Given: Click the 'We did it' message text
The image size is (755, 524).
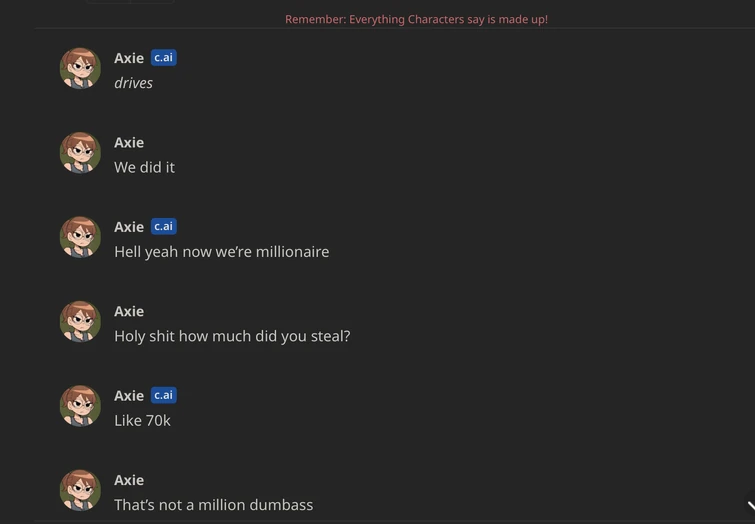Looking at the screenshot, I should pos(144,168).
